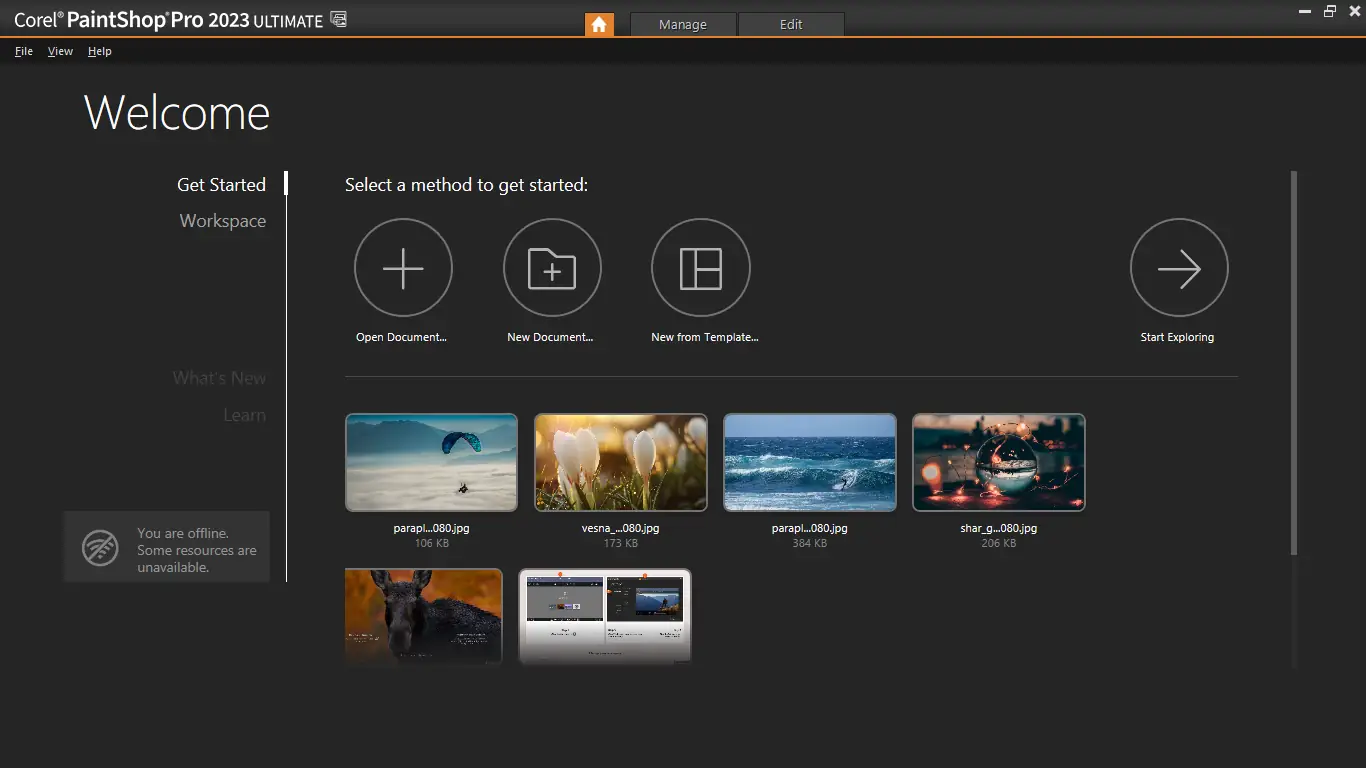Open the paraglider recent image thumbnail
Image resolution: width=1366 pixels, height=768 pixels.
tap(431, 462)
